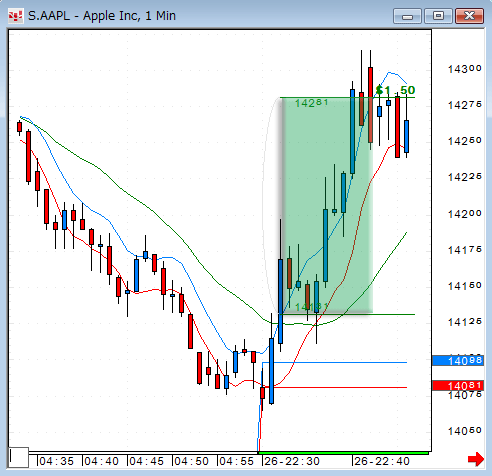
Task: Click the green session bar on time axis
Action: [343, 453]
